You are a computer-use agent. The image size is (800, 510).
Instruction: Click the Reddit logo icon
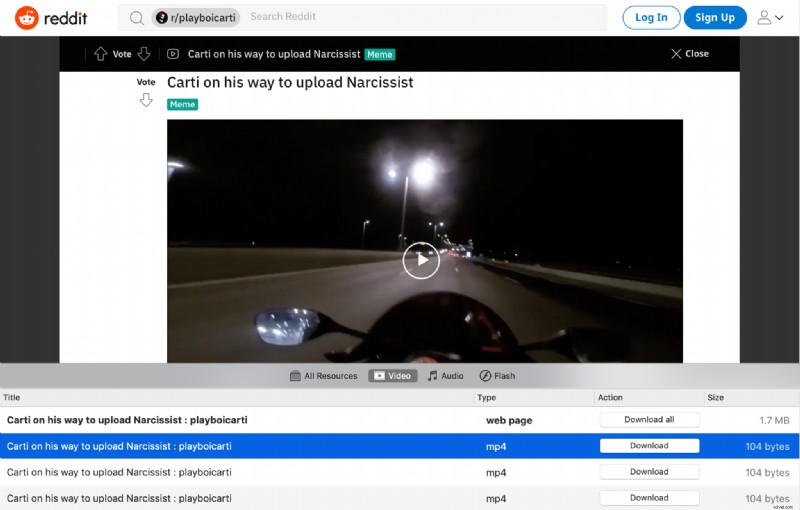(x=27, y=18)
